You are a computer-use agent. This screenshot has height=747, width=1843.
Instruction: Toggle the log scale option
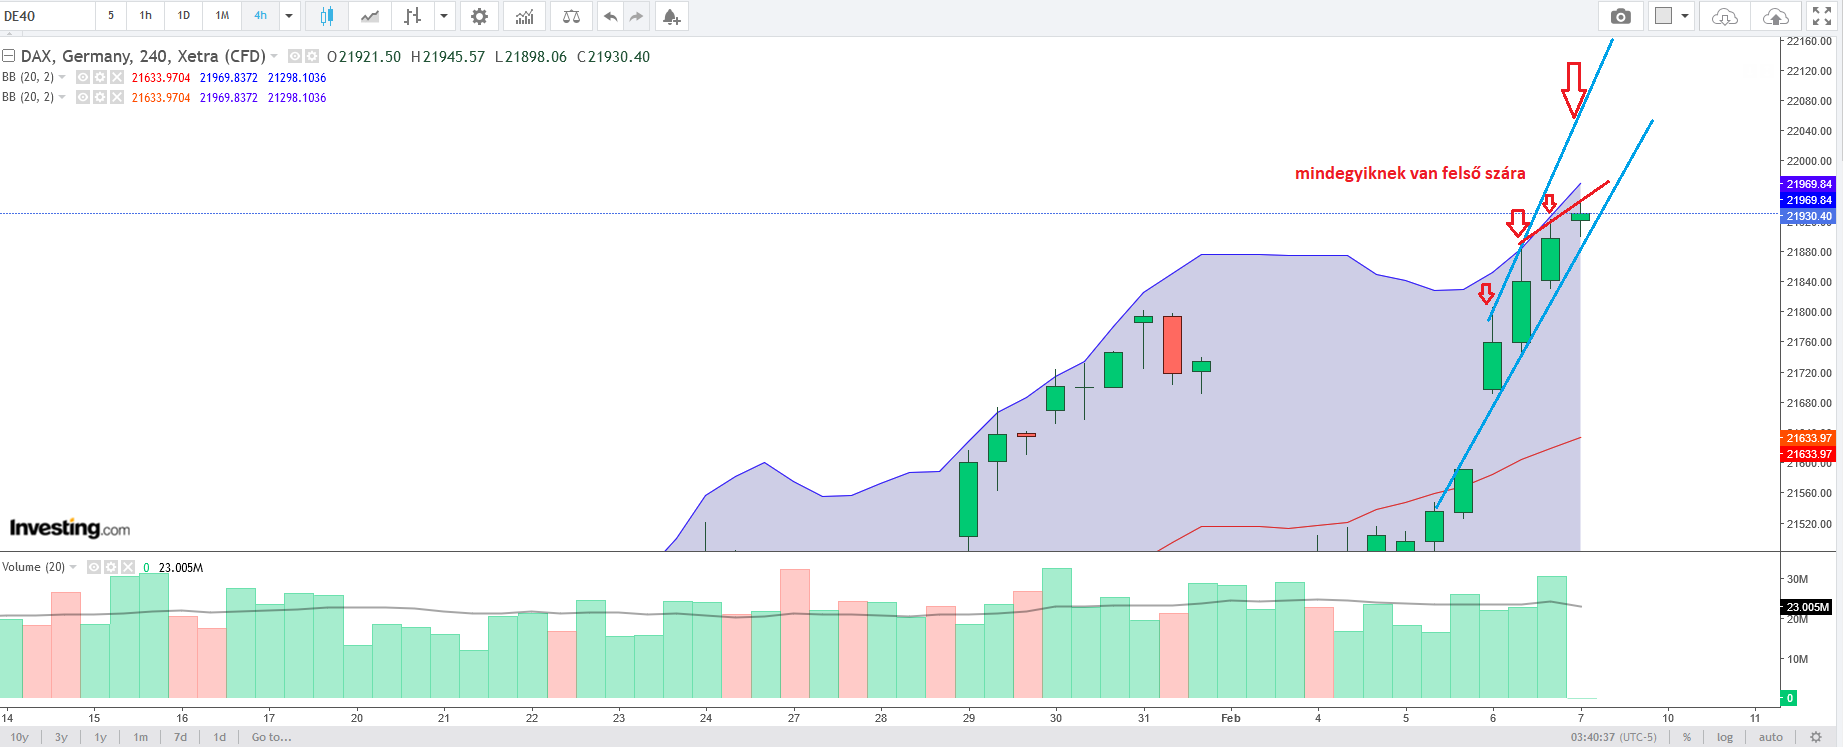(1725, 737)
